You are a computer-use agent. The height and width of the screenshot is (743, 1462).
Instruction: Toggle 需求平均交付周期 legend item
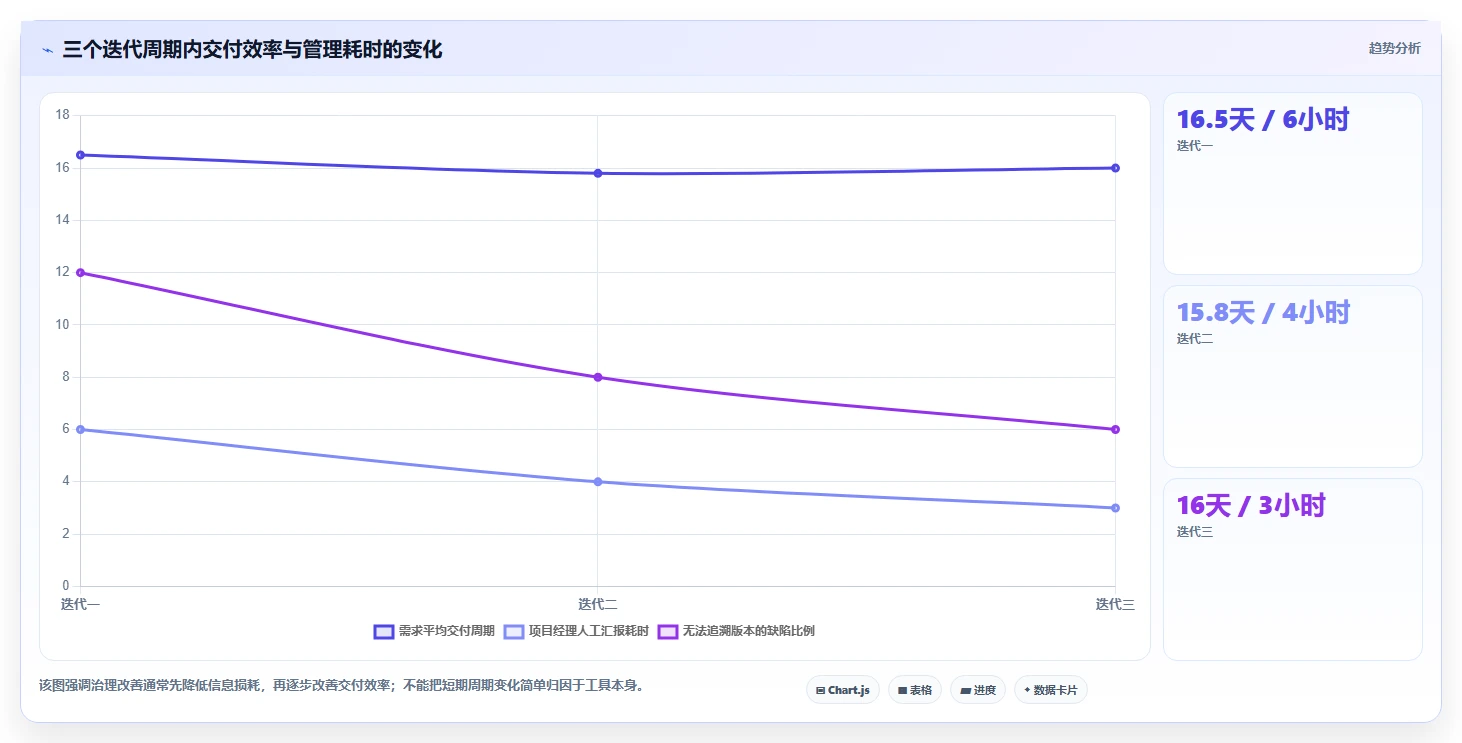tap(434, 631)
